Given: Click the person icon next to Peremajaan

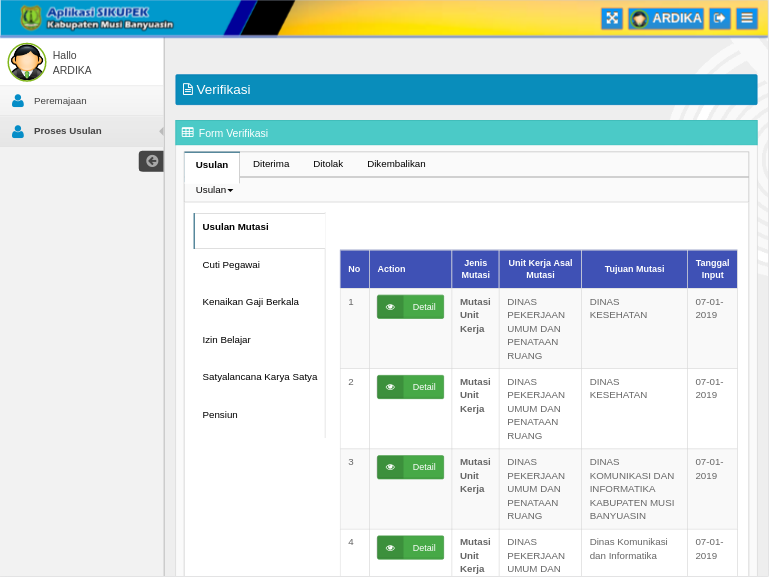Looking at the screenshot, I should click(x=18, y=100).
